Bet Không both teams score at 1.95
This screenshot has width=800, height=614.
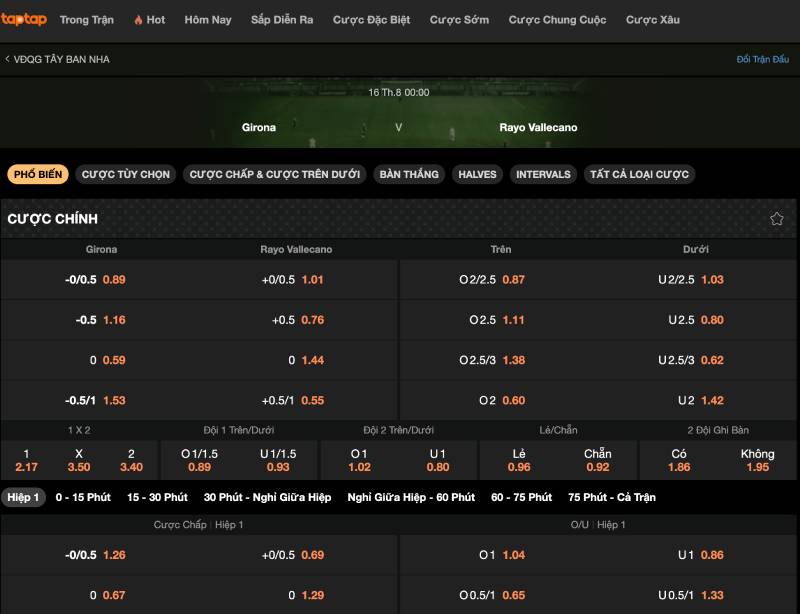758,460
